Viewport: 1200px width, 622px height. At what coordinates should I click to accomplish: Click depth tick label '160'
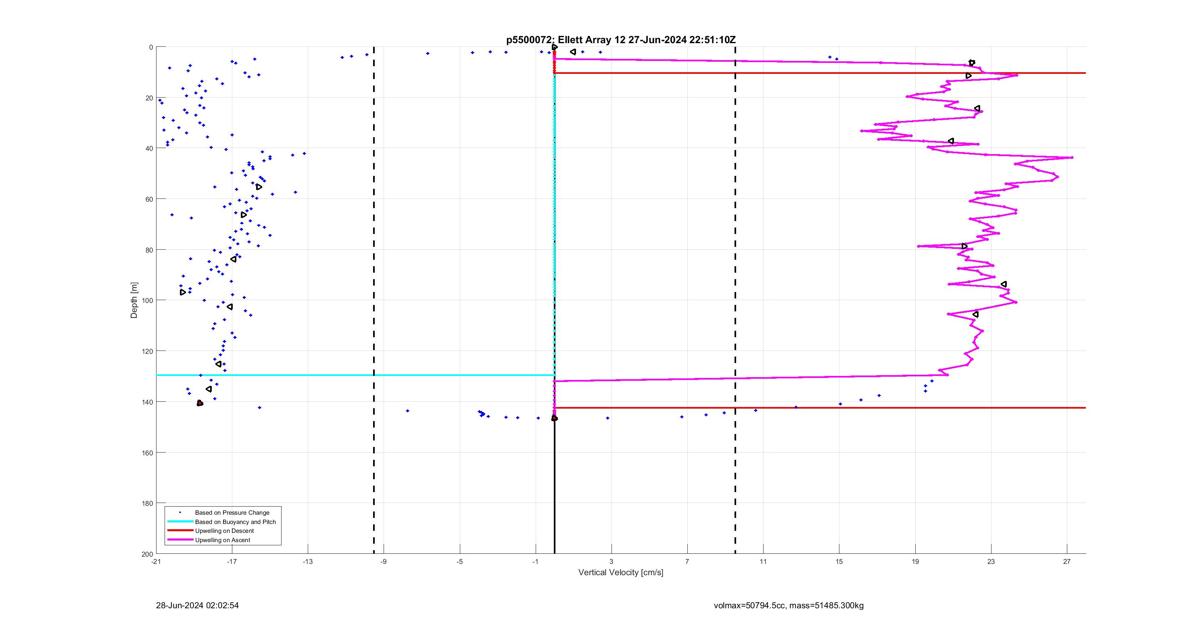tap(146, 452)
